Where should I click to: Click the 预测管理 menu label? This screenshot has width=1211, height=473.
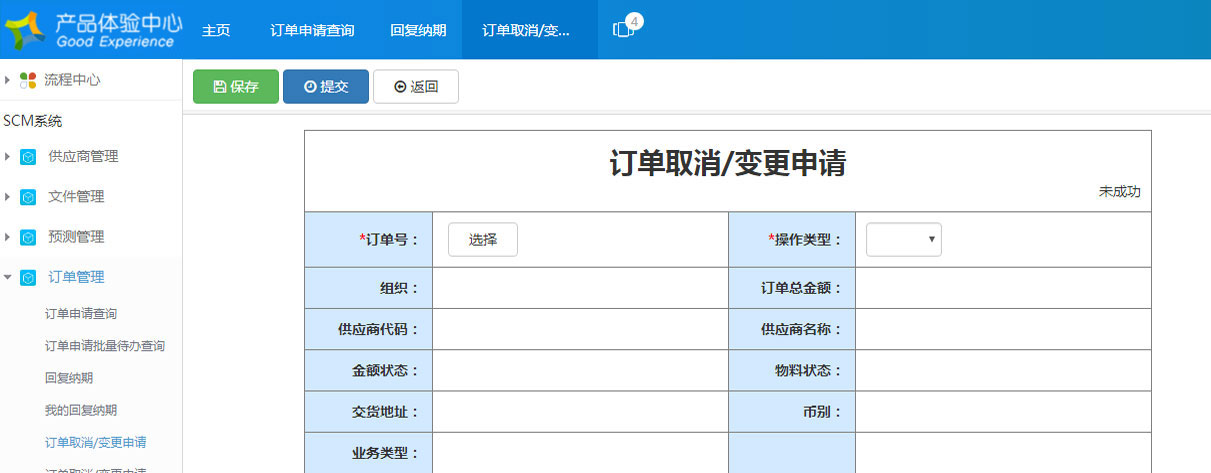coord(76,237)
